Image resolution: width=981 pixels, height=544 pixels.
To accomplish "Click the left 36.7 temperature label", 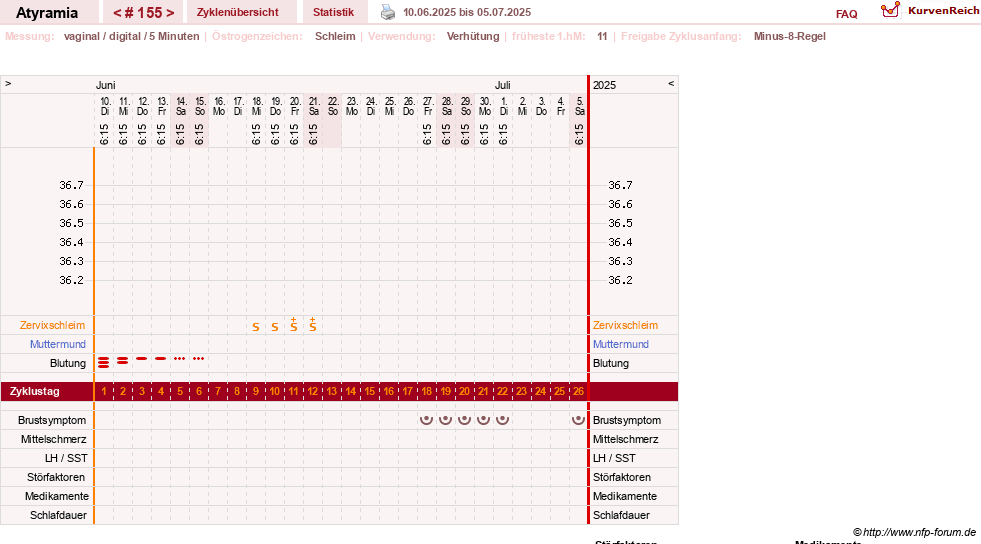I will pos(71,185).
